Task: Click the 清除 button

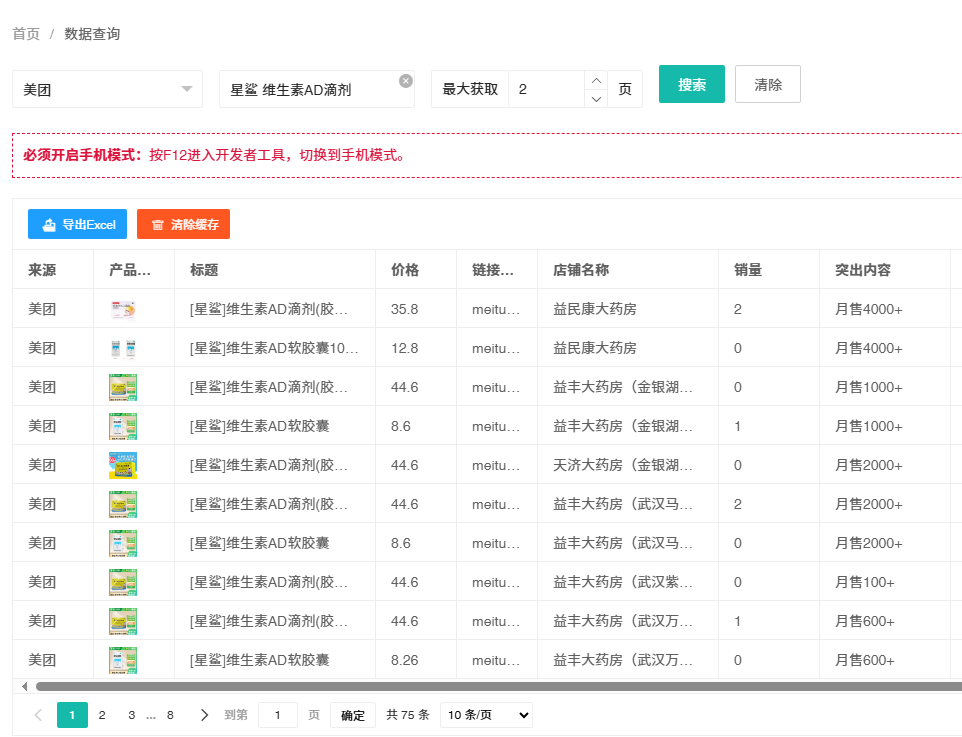Action: click(x=768, y=84)
